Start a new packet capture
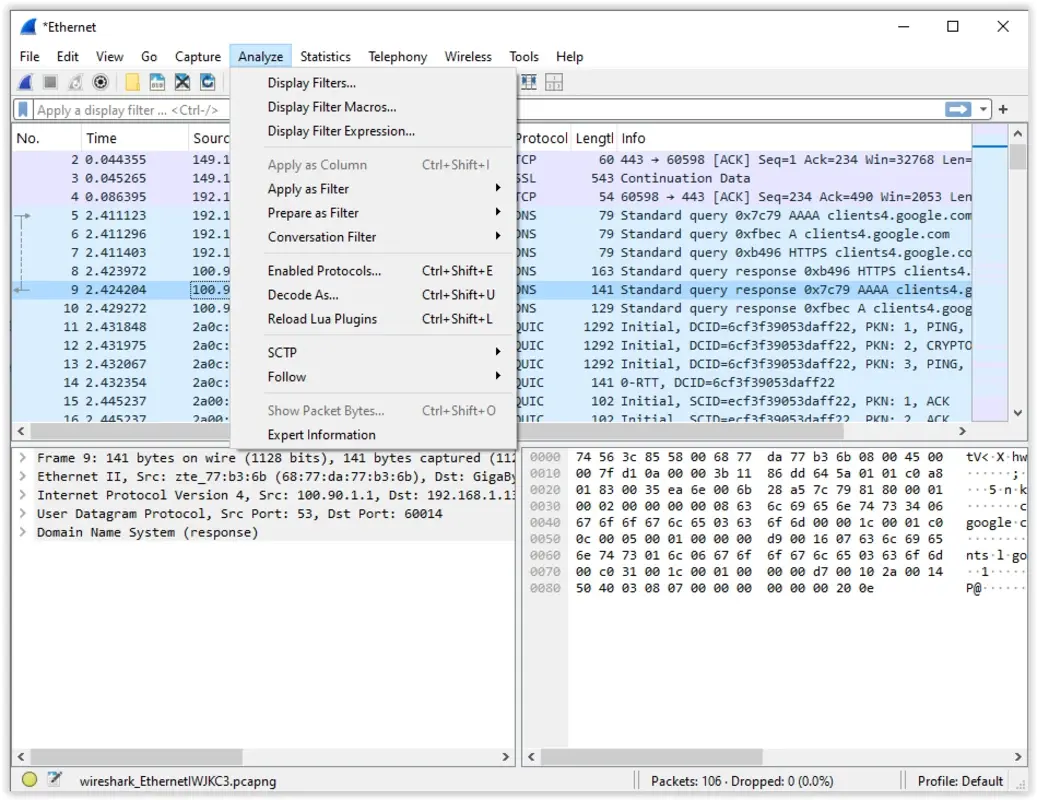Viewport: 1037px width, 800px height. 25,82
